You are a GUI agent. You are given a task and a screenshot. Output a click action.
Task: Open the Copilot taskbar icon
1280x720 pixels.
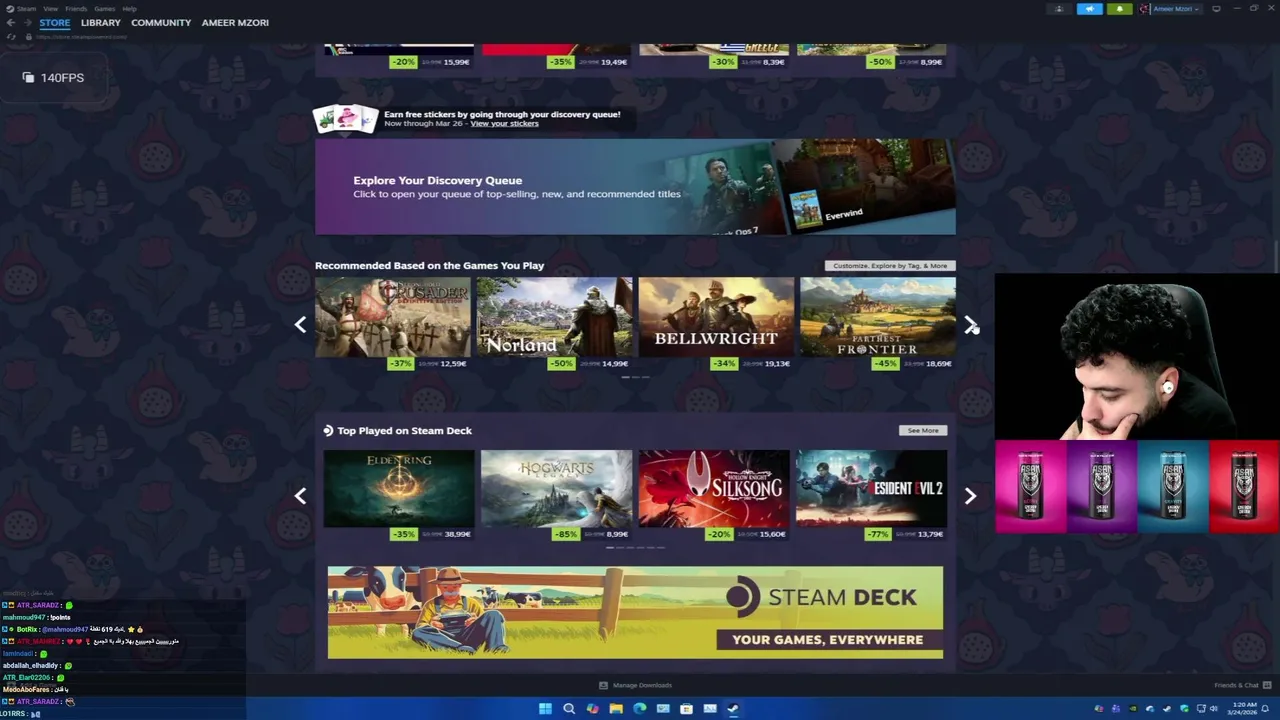(593, 708)
